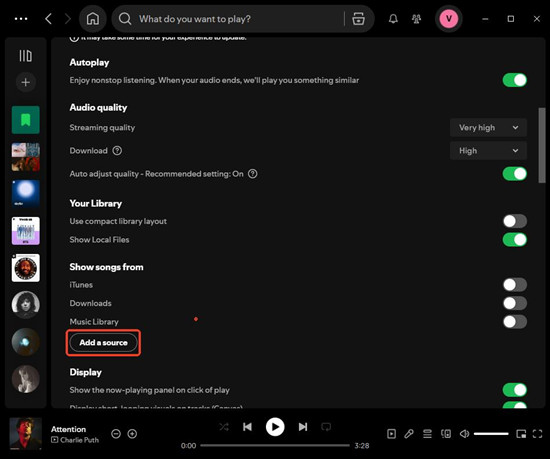The width and height of the screenshot is (550, 459).
Task: Open the bottom sidebar artist thumbnail
Action: click(26, 379)
